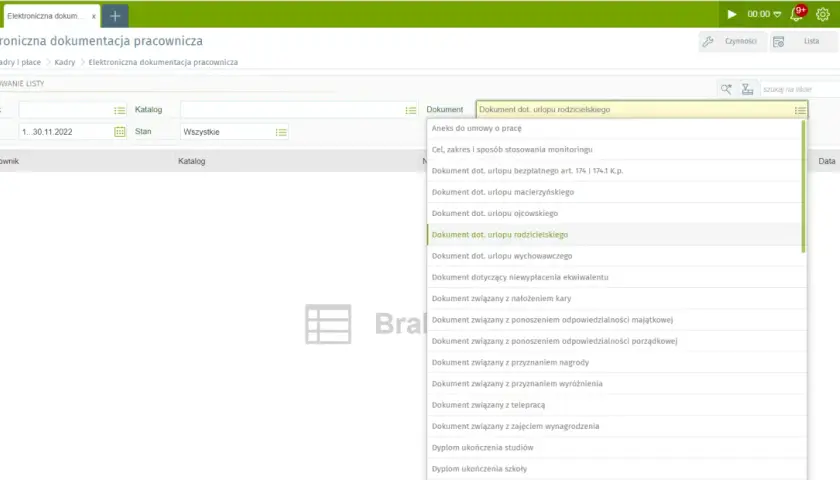Open the Czynności actions menu

[732, 41]
